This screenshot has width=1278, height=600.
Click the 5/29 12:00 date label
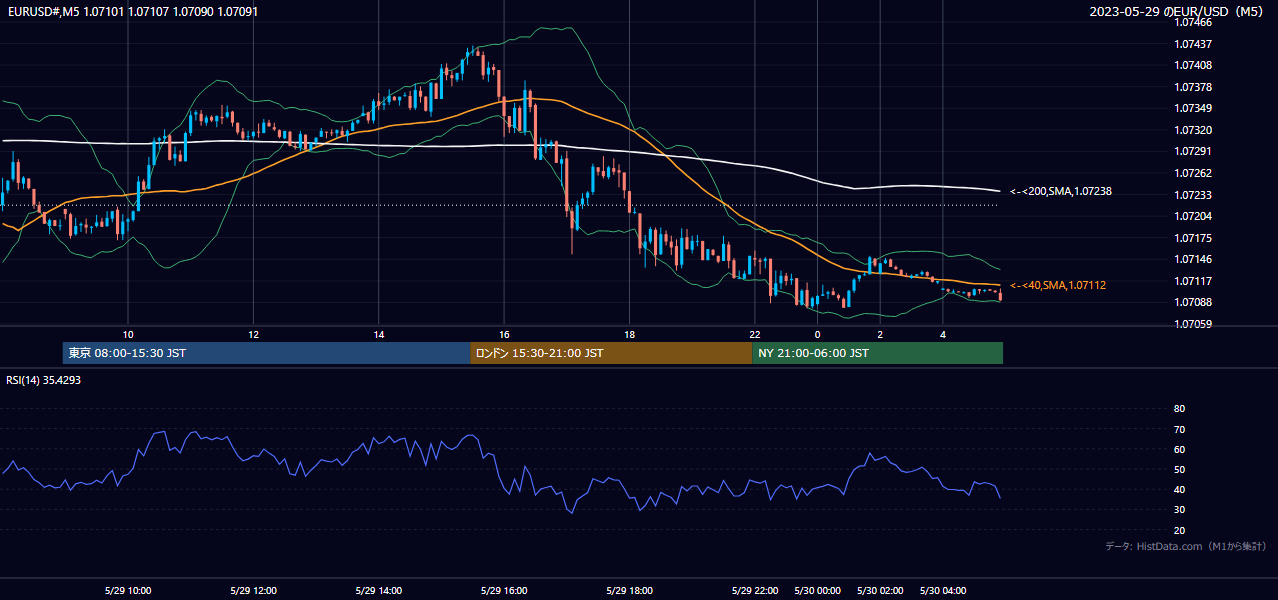(253, 590)
